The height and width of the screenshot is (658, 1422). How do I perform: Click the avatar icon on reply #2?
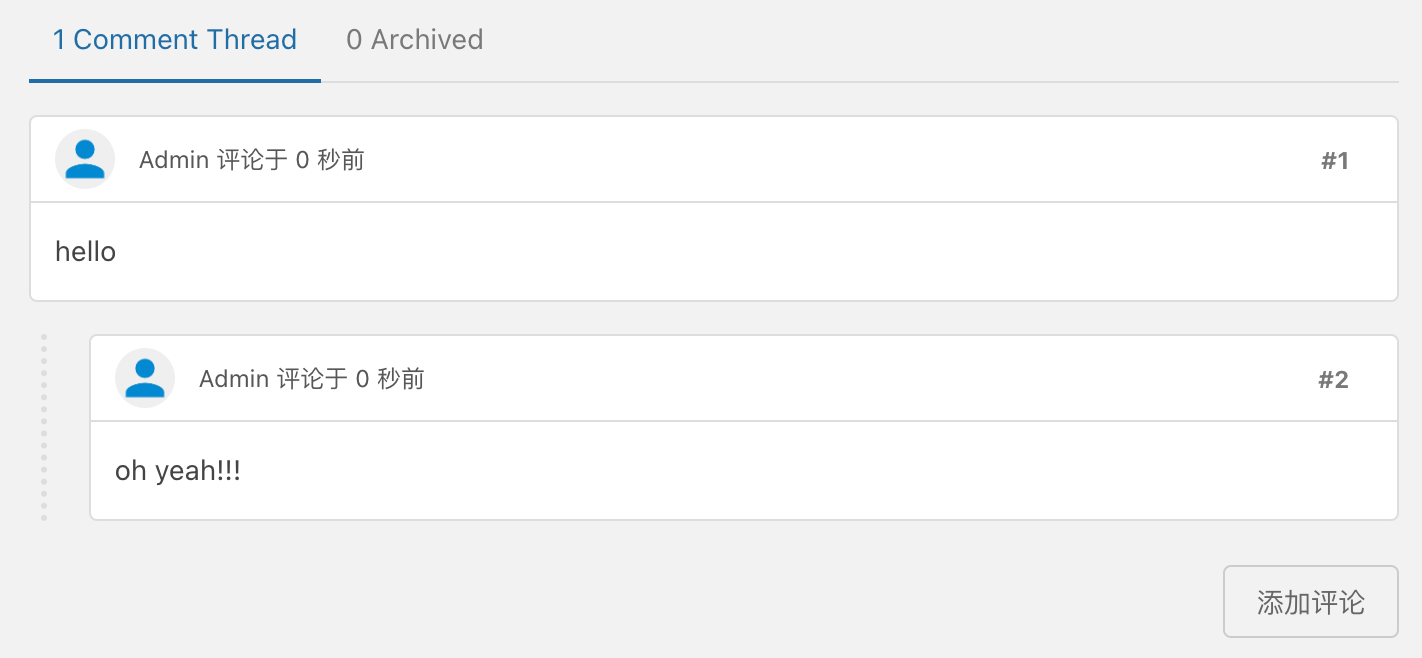[145, 378]
